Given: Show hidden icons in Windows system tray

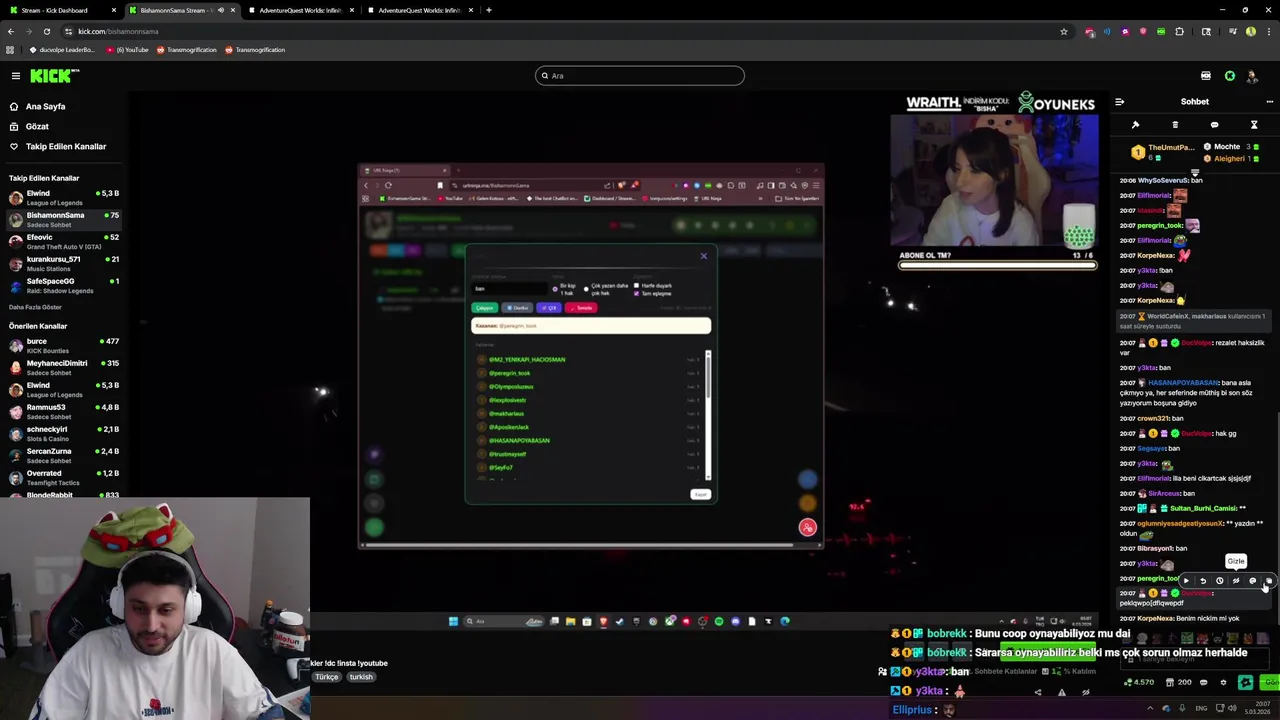Looking at the screenshot, I should tap(1150, 708).
